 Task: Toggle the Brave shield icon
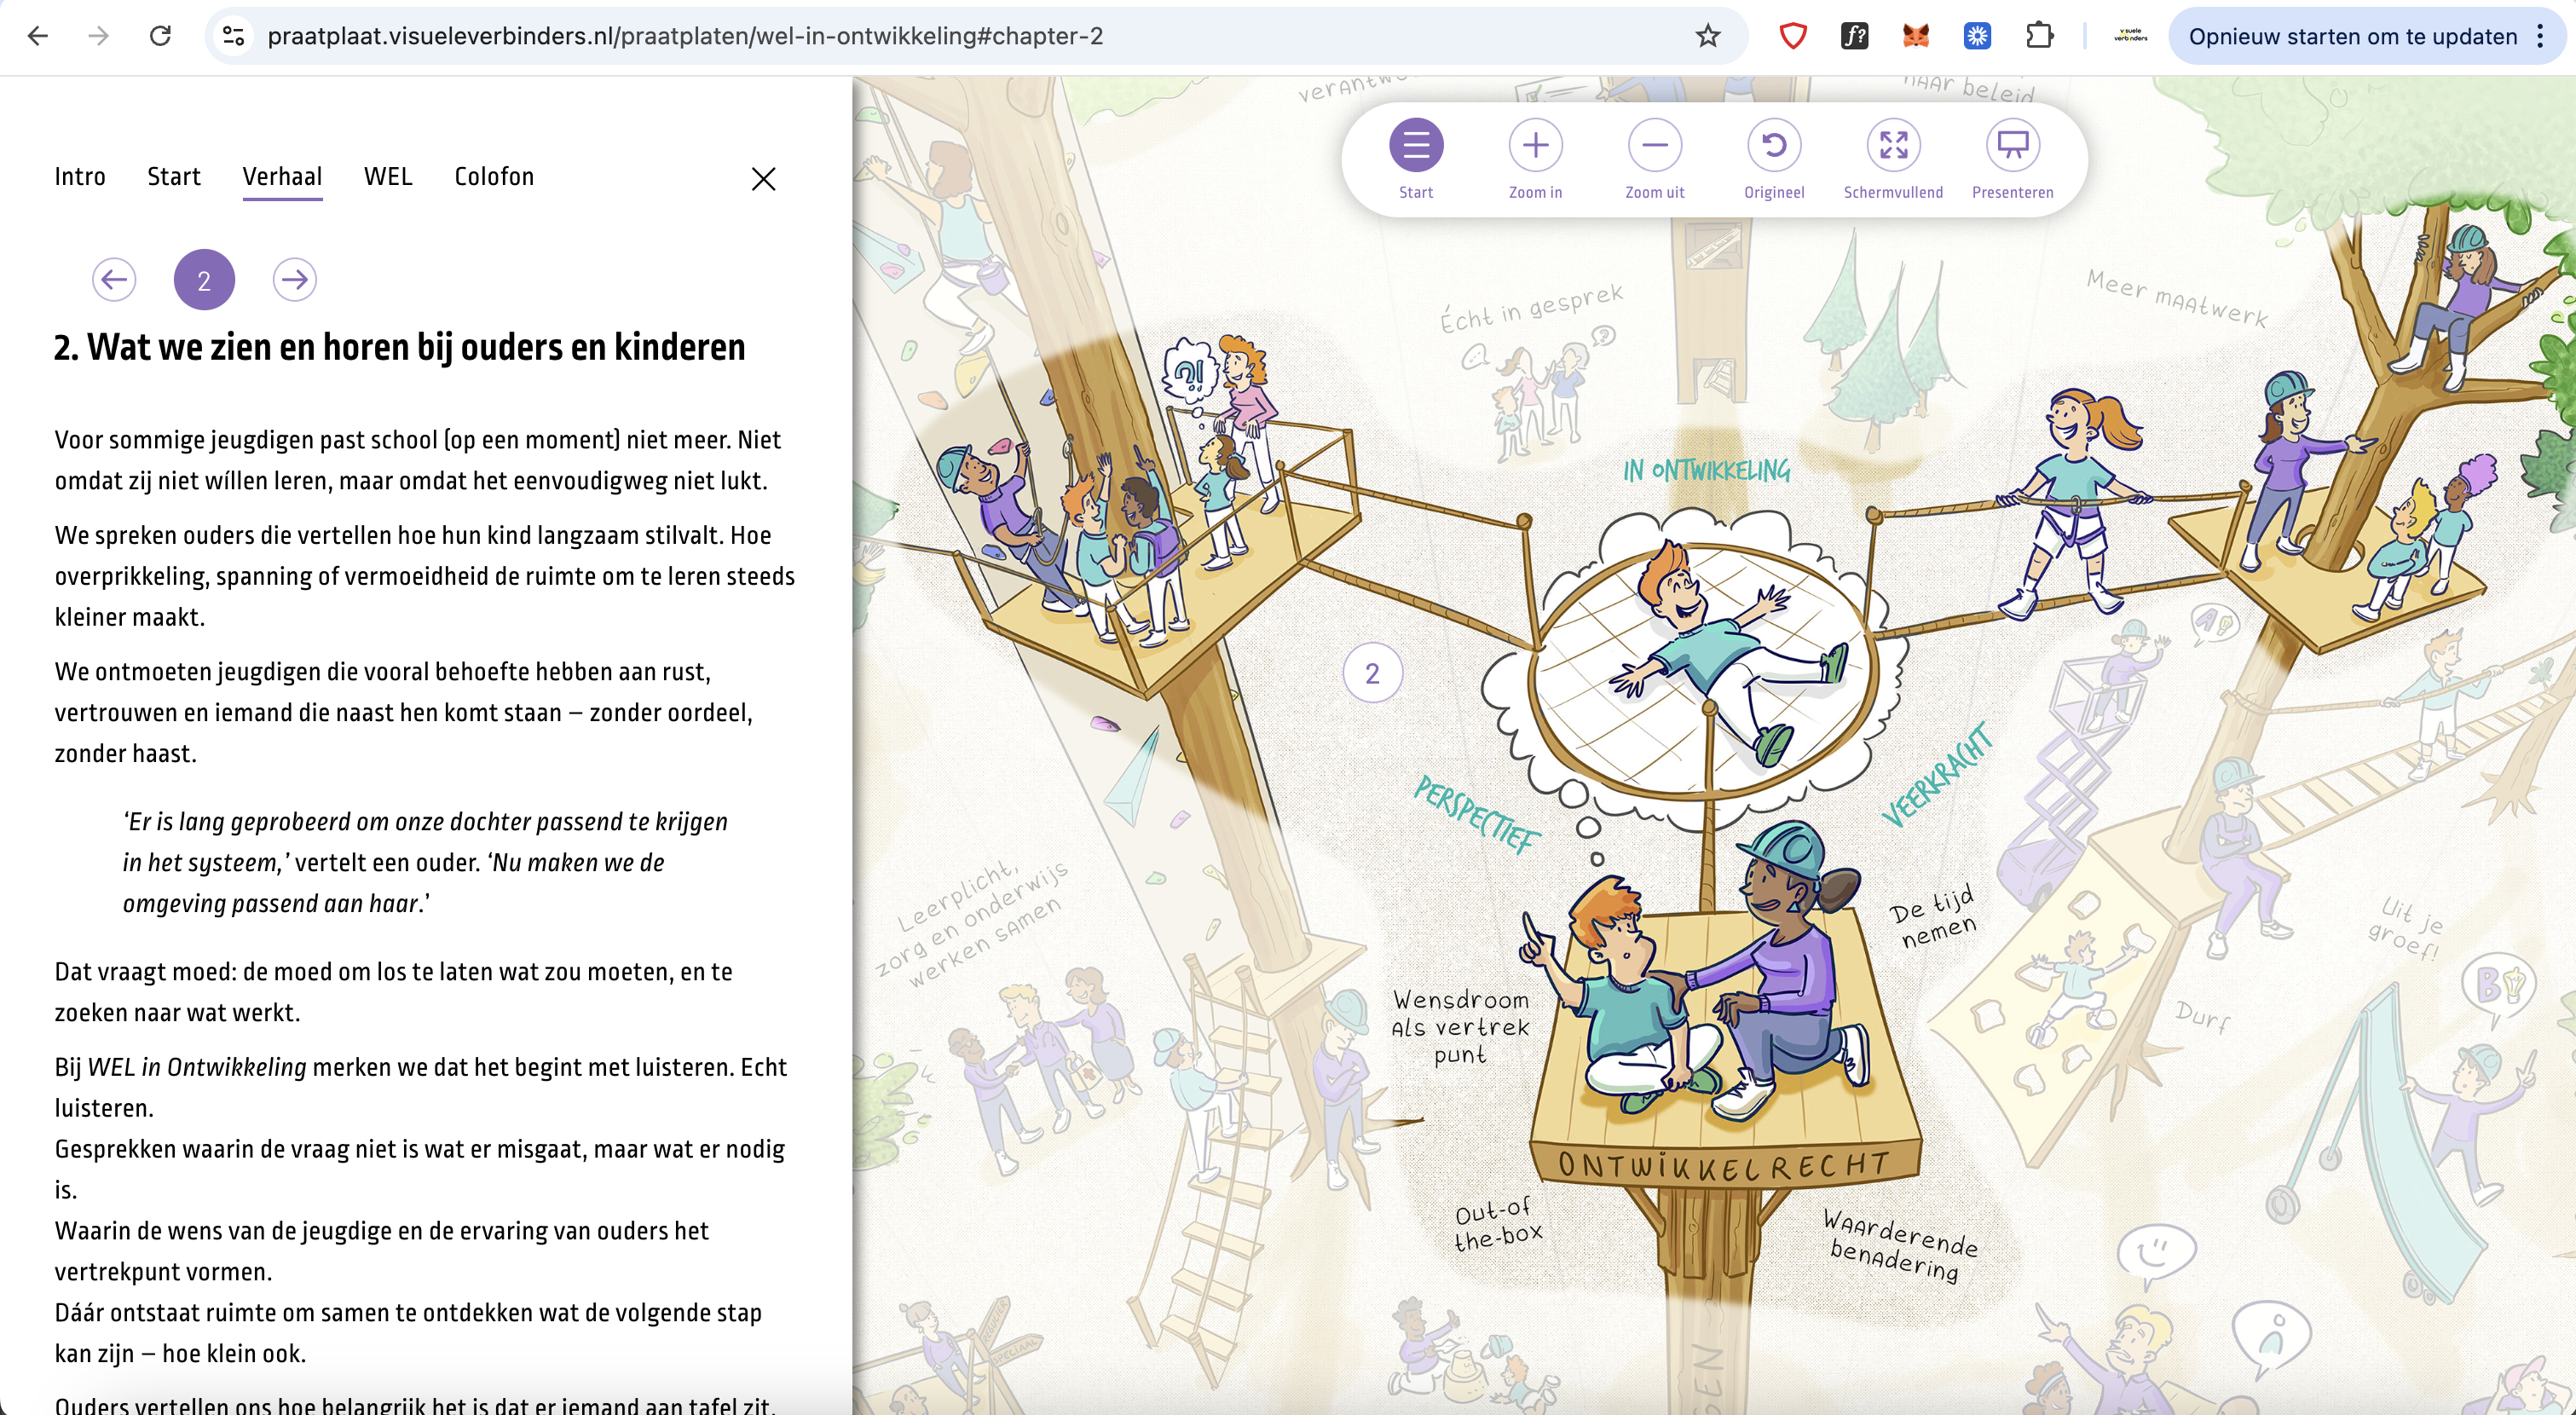(x=1793, y=36)
